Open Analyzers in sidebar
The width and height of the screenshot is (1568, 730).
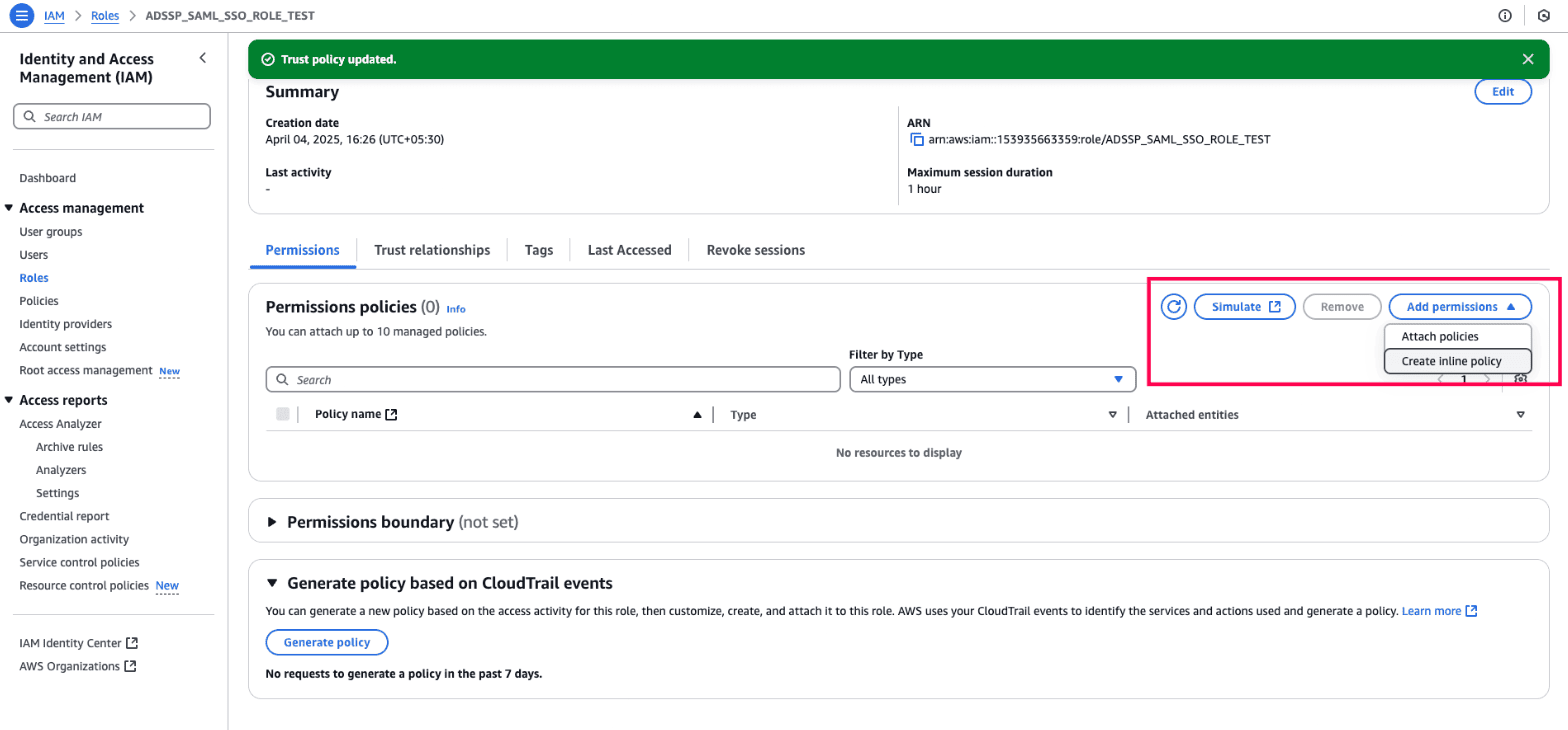[x=61, y=470]
